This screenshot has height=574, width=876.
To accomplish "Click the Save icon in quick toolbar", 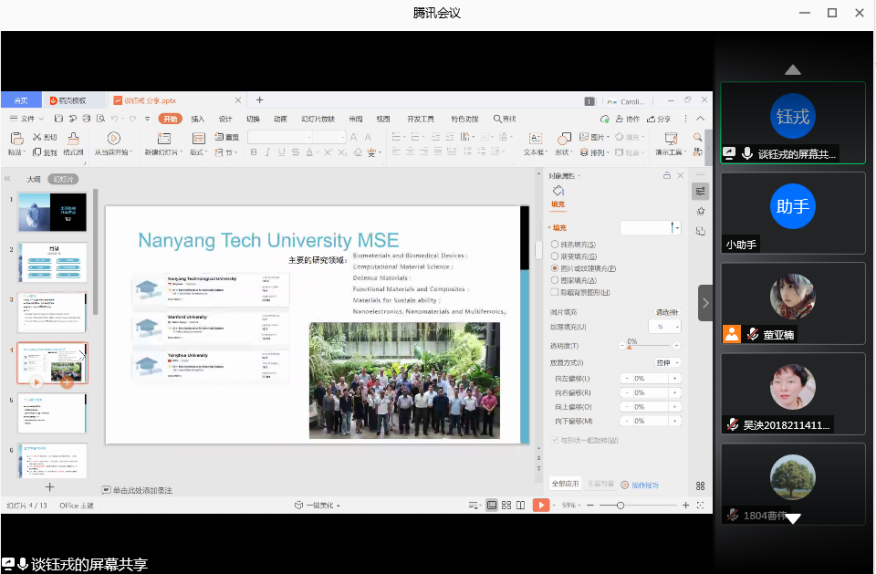I will [x=59, y=118].
